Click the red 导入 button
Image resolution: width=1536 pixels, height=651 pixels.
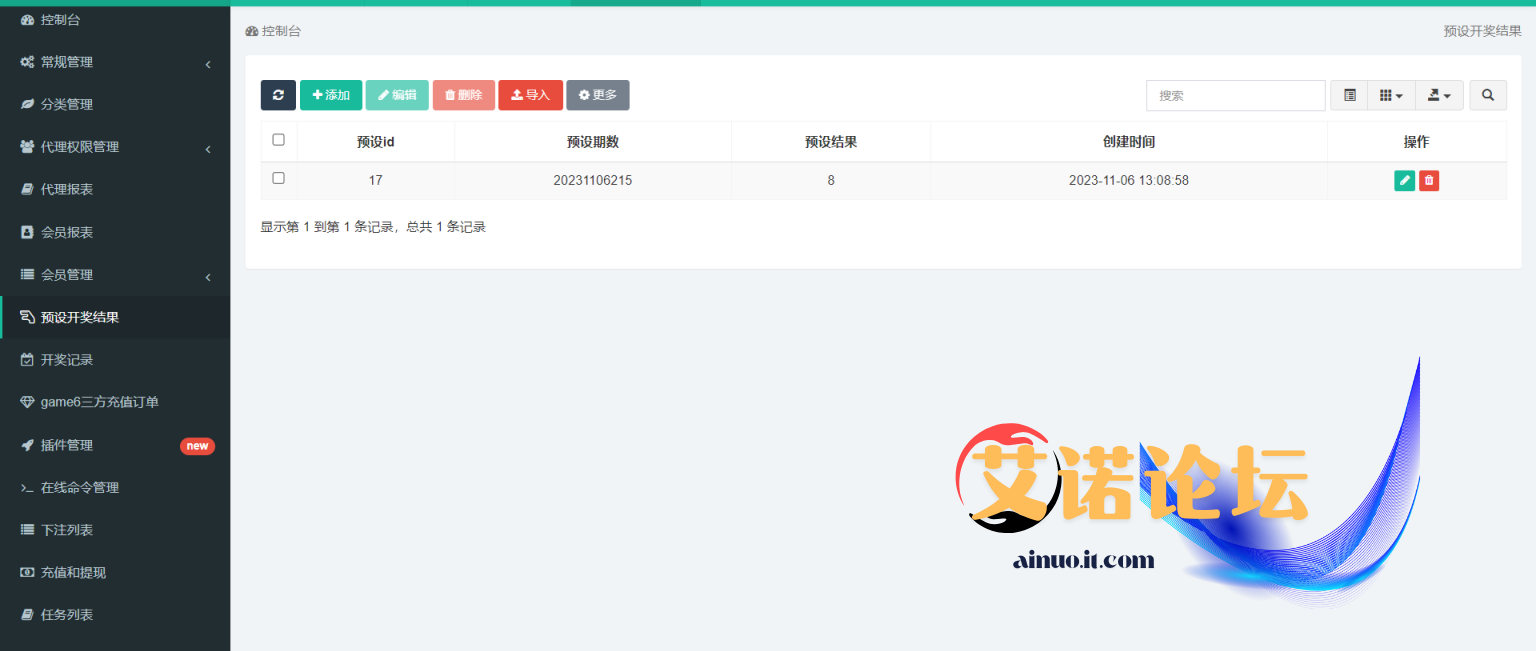[531, 95]
